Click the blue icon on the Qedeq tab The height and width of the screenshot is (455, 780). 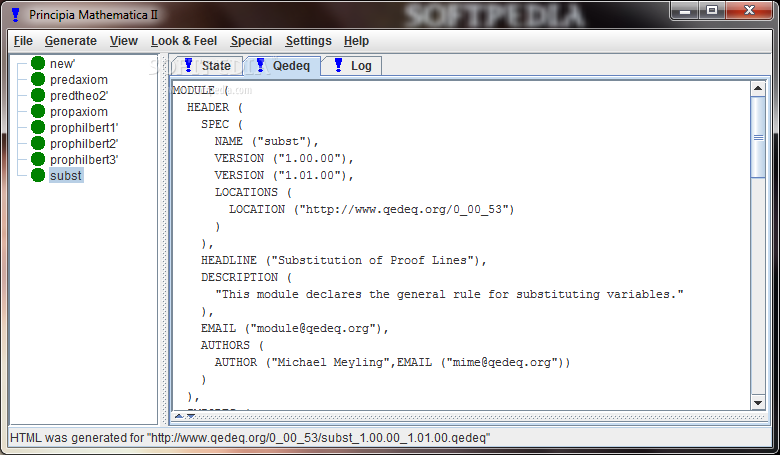tap(260, 65)
